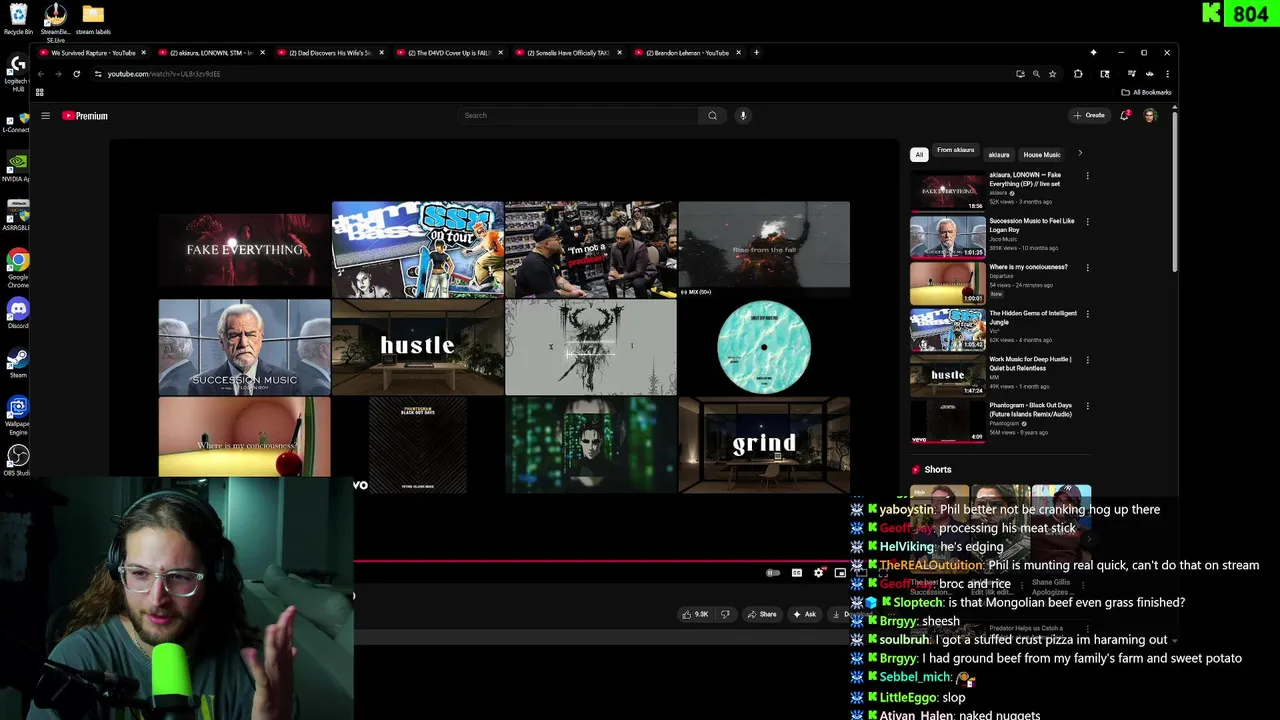Open video settings gear icon
The image size is (1280, 720).
click(818, 573)
